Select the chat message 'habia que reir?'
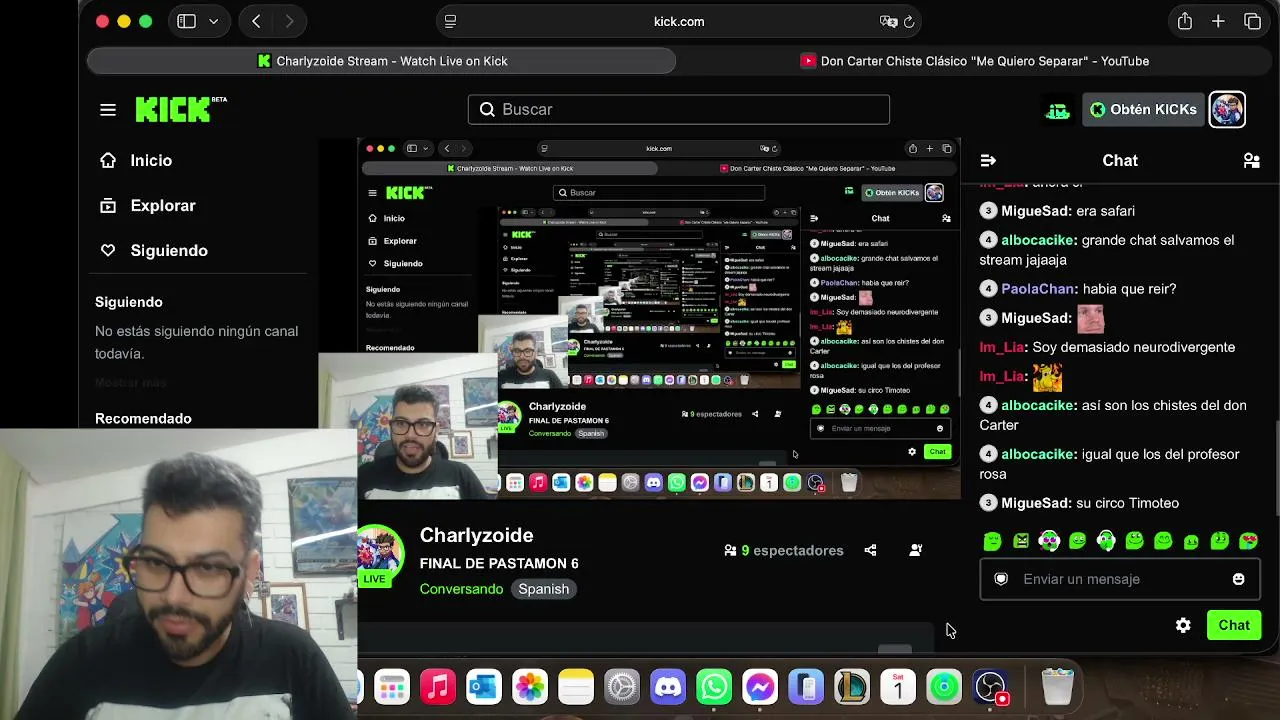The width and height of the screenshot is (1280, 720). pos(1129,289)
